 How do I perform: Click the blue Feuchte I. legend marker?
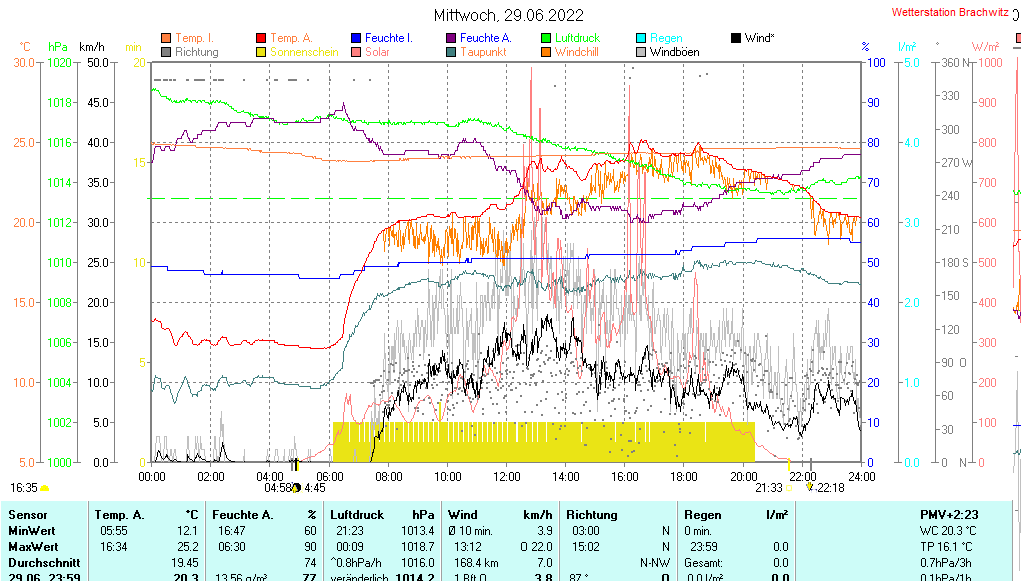pyautogui.click(x=356, y=38)
